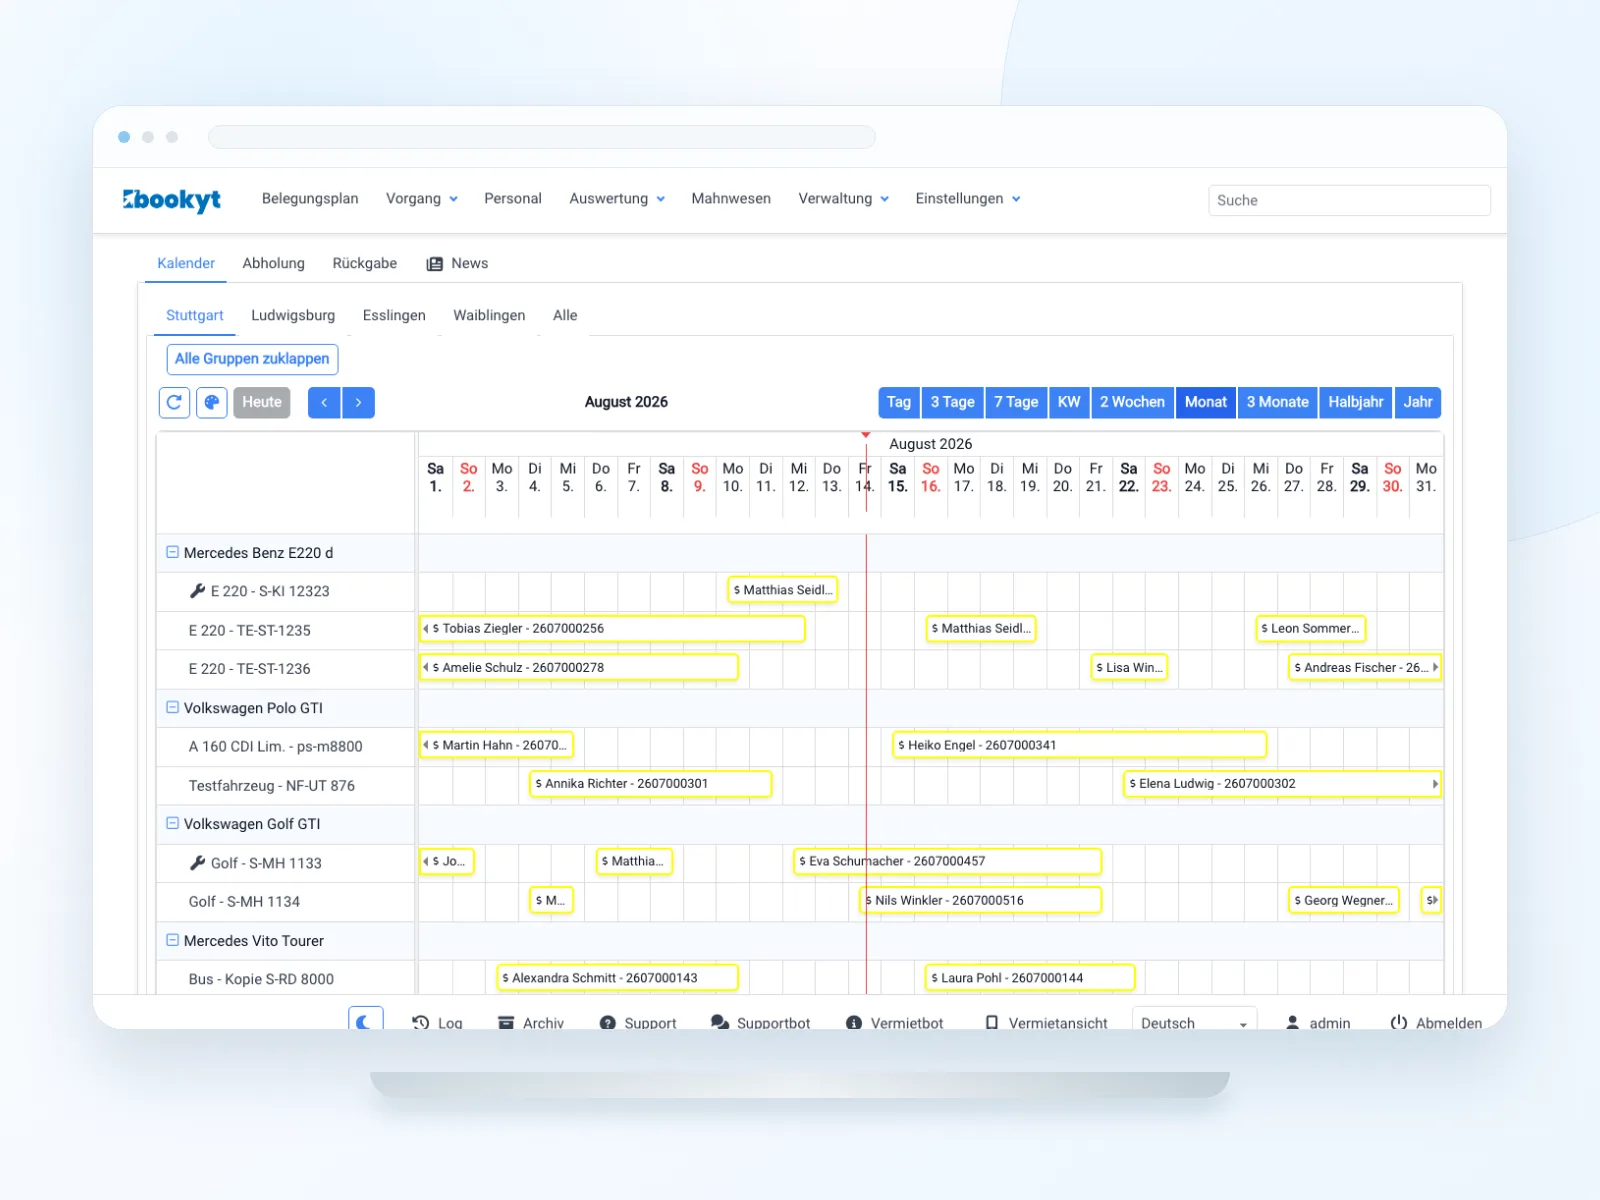Screen dimensions: 1600x1200
Task: Open Laura Pohl booking 2607000144
Action: [1030, 978]
